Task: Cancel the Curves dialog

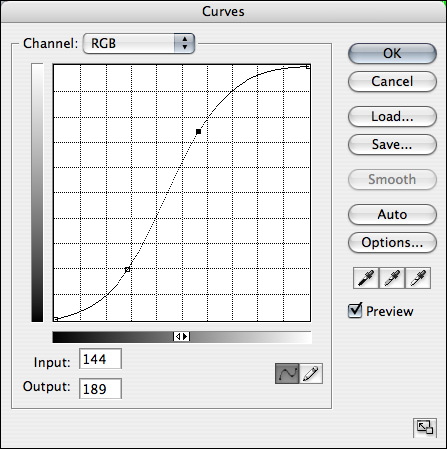Action: (392, 81)
